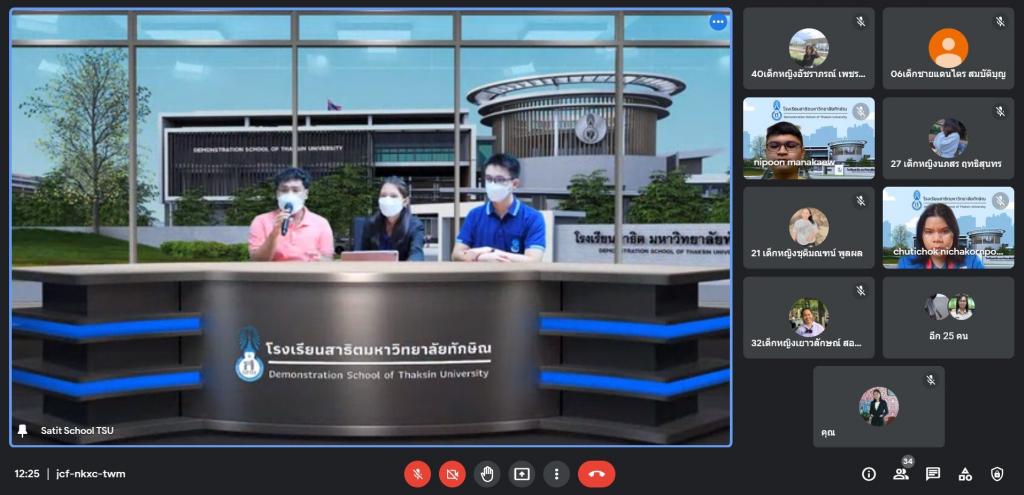Click muted mic icon on คุณ tile

931,379
